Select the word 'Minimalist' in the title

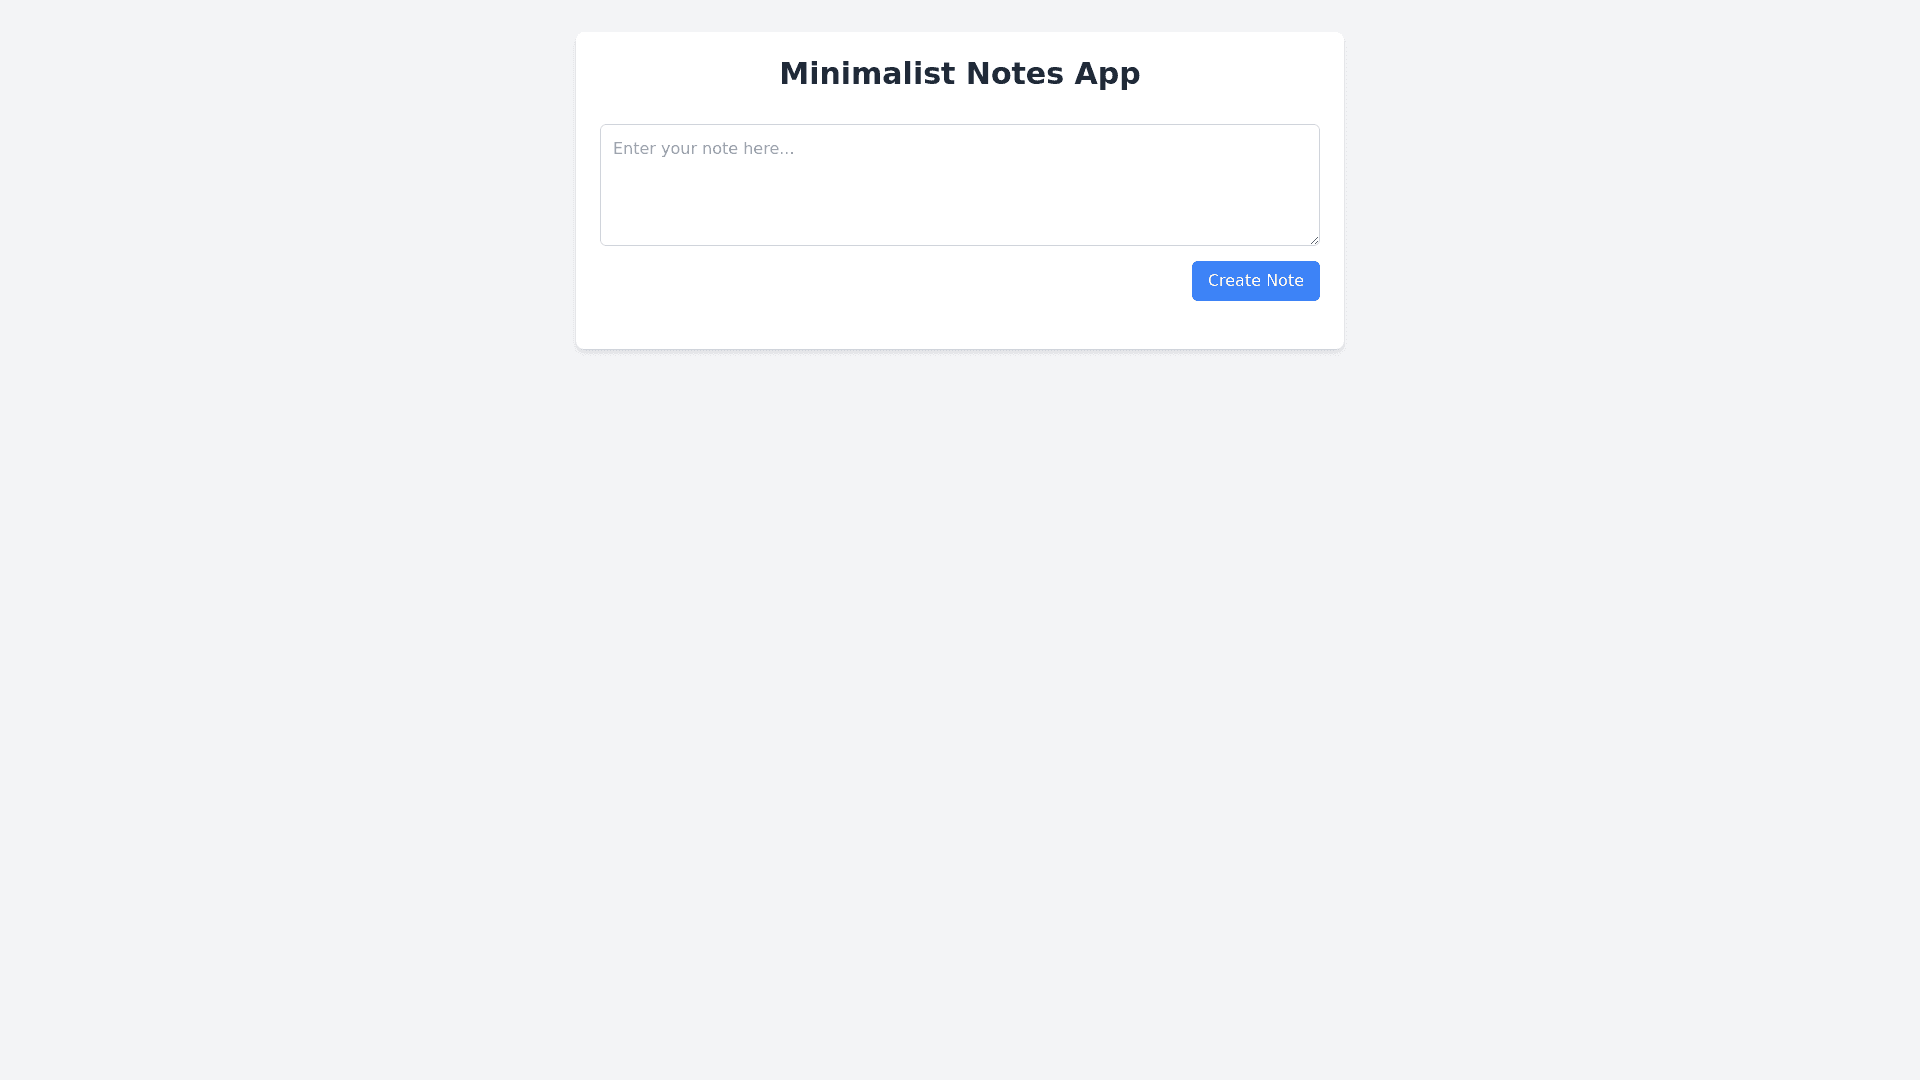pos(866,73)
